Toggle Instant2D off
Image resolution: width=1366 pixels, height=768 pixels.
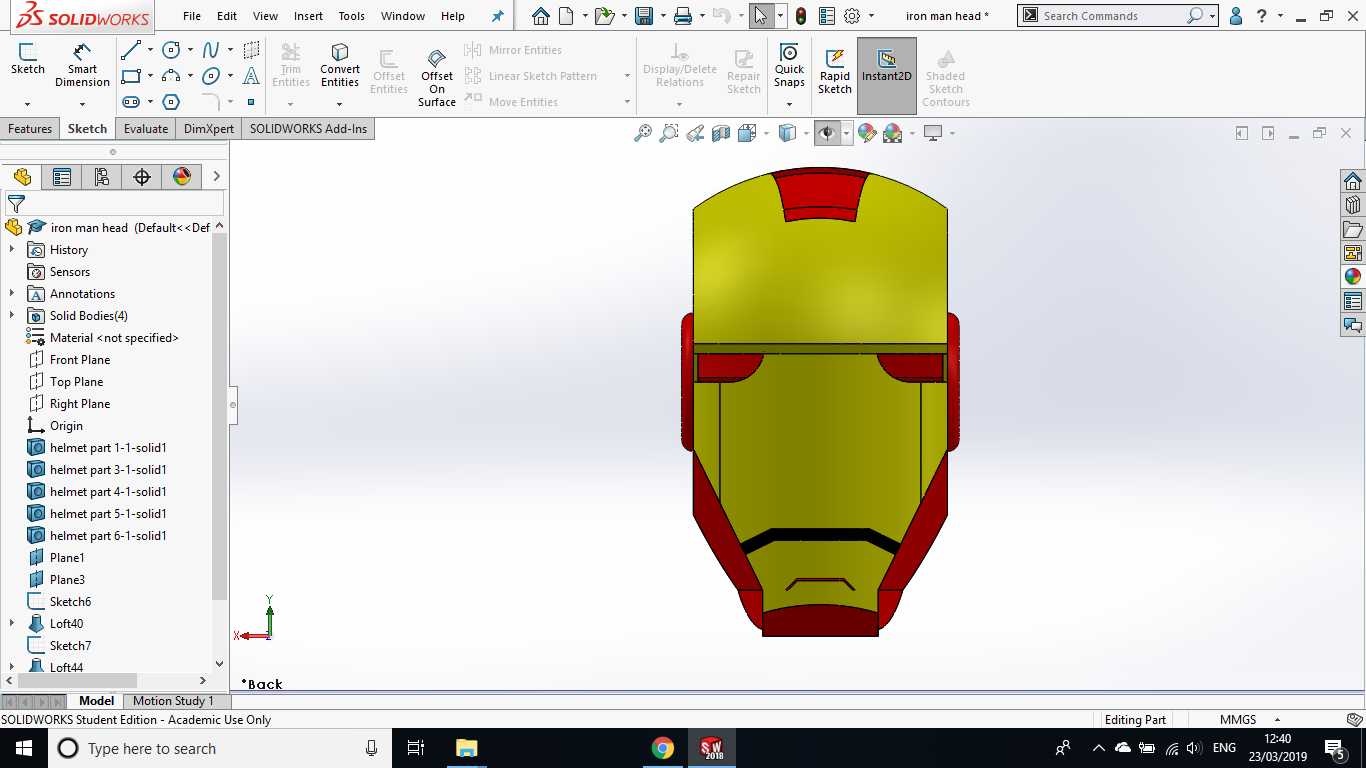pos(887,75)
